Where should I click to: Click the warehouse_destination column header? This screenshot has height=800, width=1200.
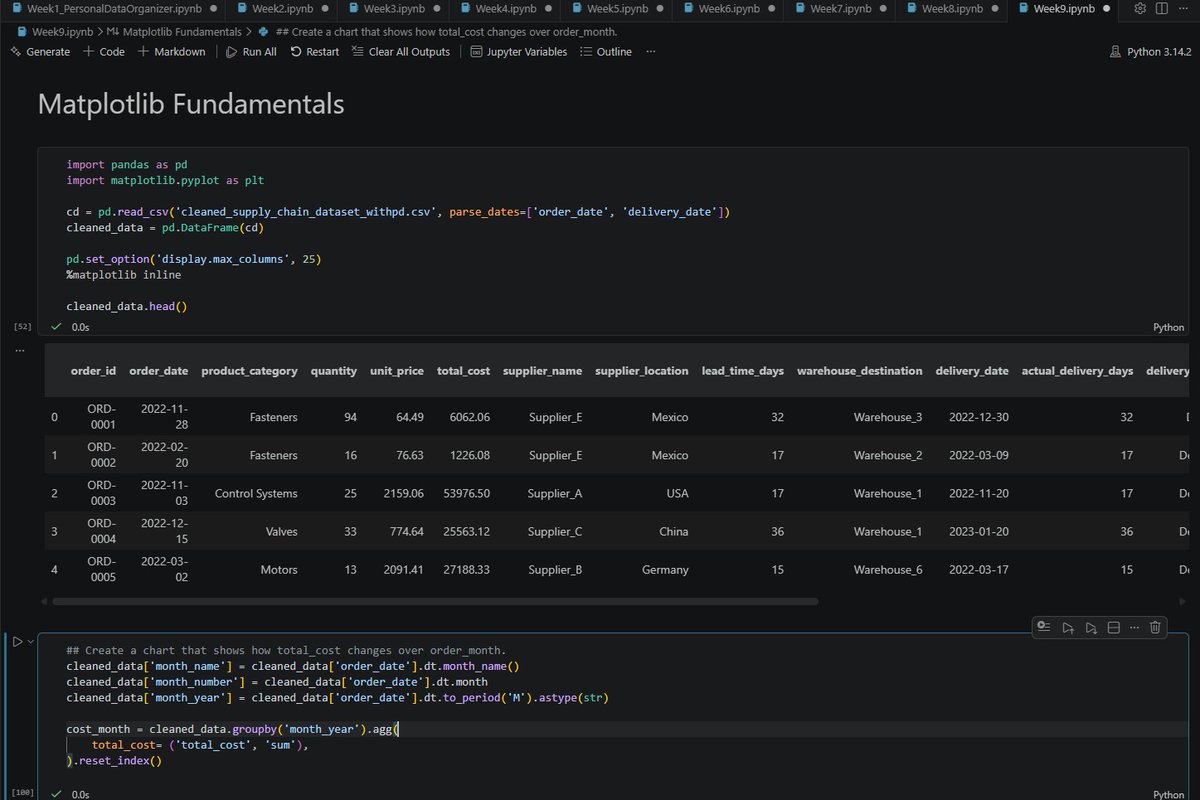[x=859, y=371]
